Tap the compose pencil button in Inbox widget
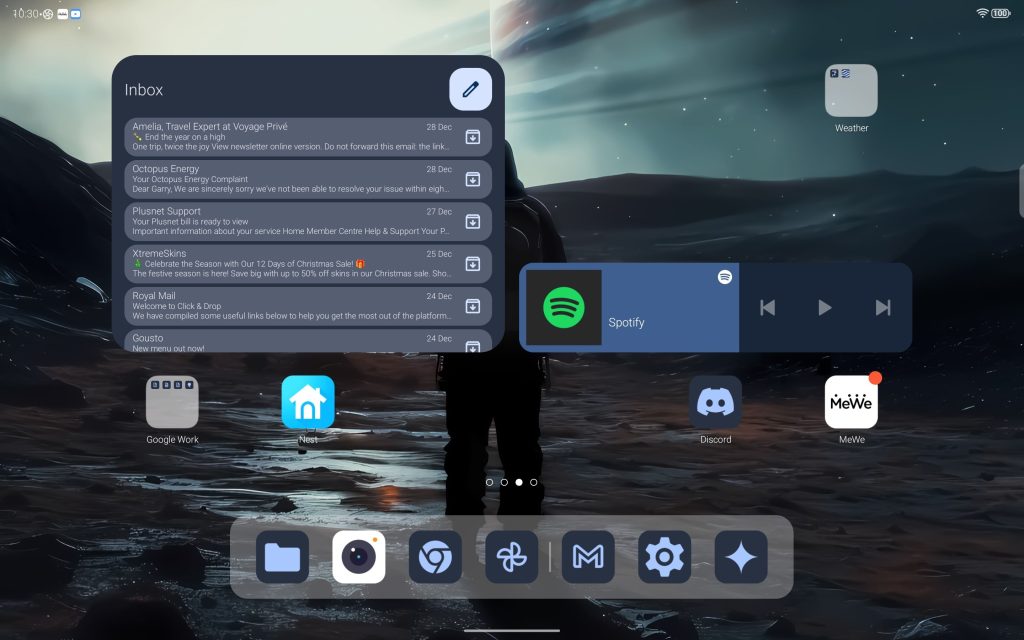Viewport: 1024px width, 640px height. pos(470,90)
